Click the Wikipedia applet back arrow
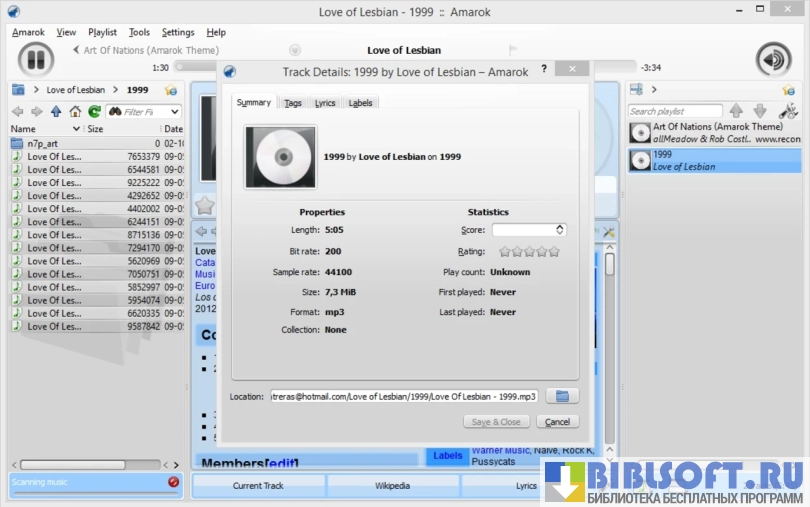 (201, 232)
